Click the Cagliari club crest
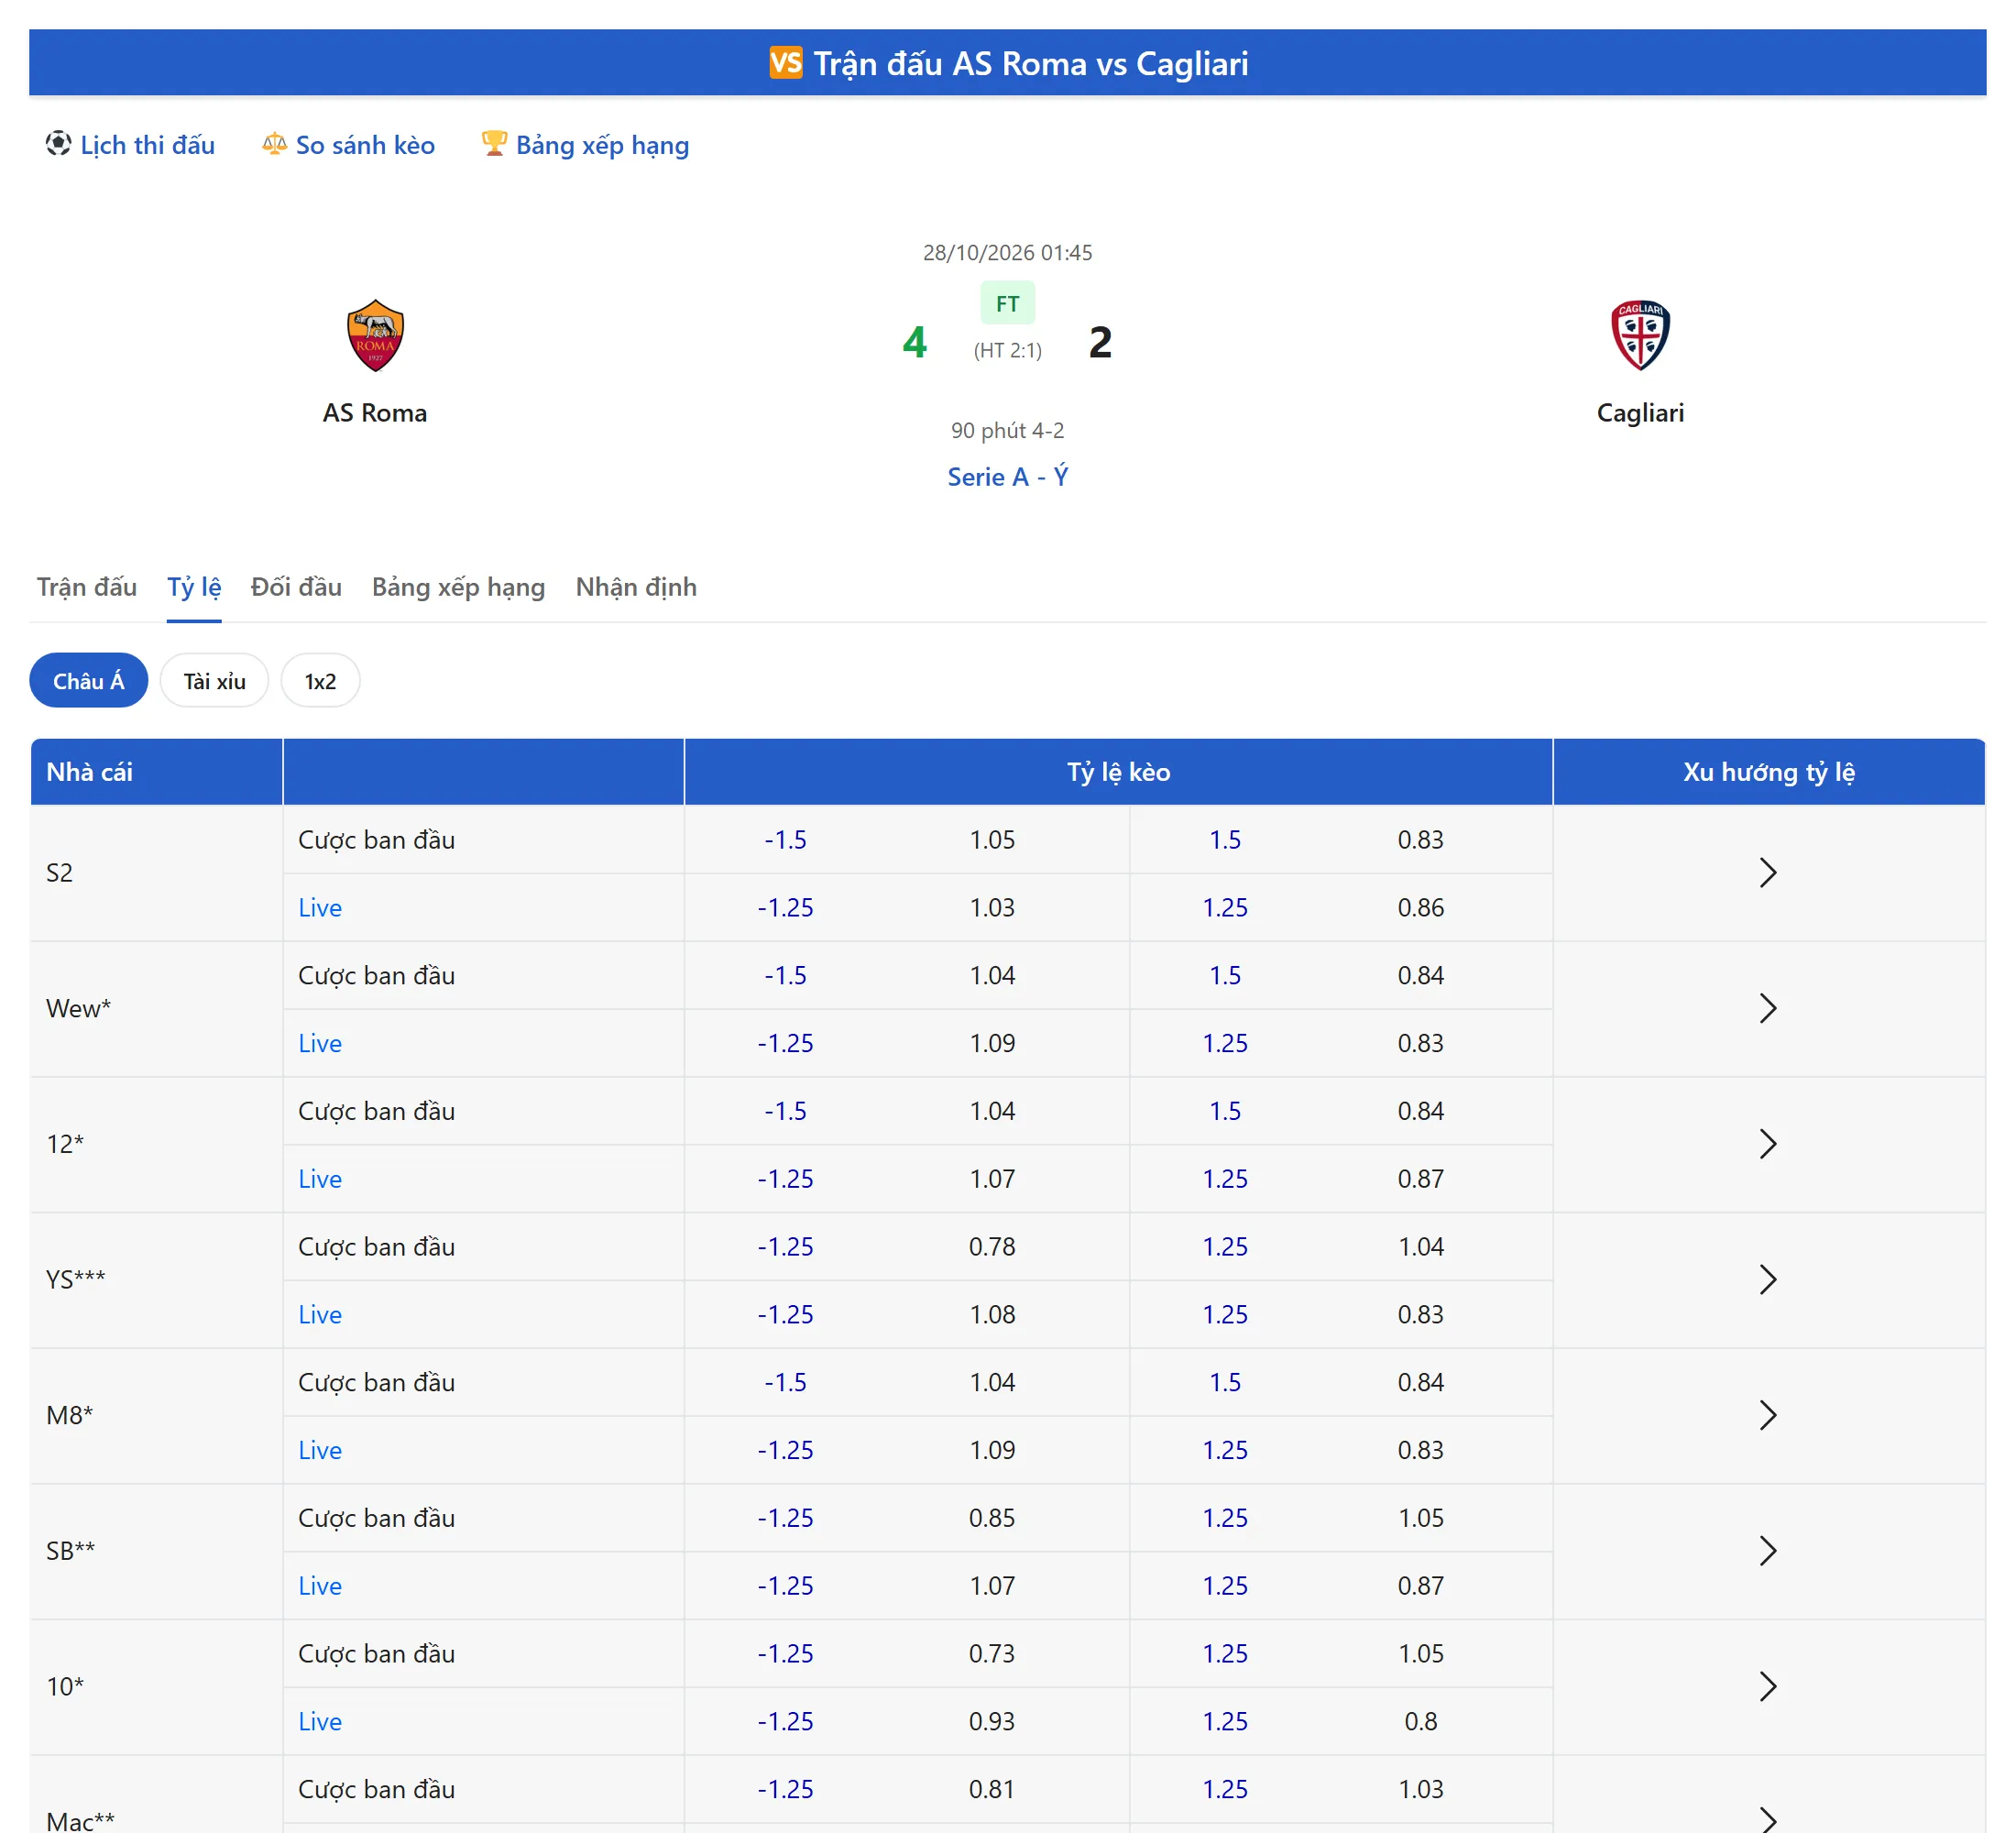Screen dimensions: 2016x1833 (1640, 336)
